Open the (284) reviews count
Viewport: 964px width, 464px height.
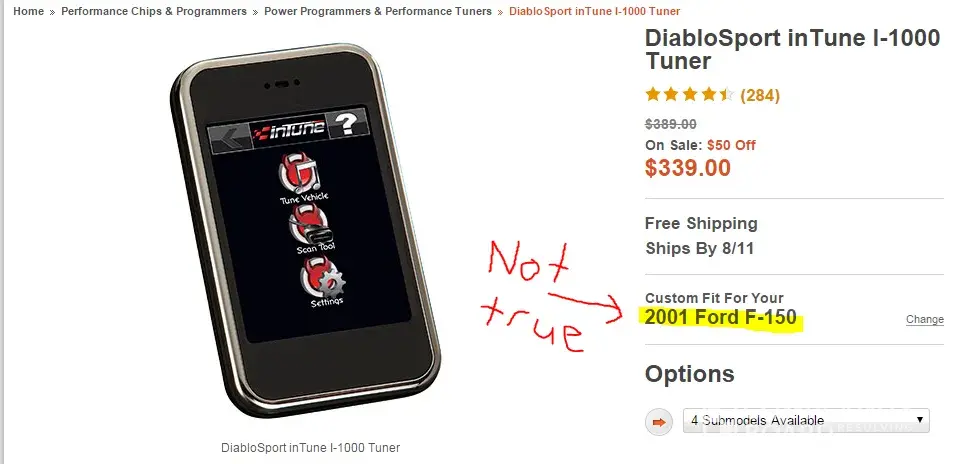[x=760, y=95]
